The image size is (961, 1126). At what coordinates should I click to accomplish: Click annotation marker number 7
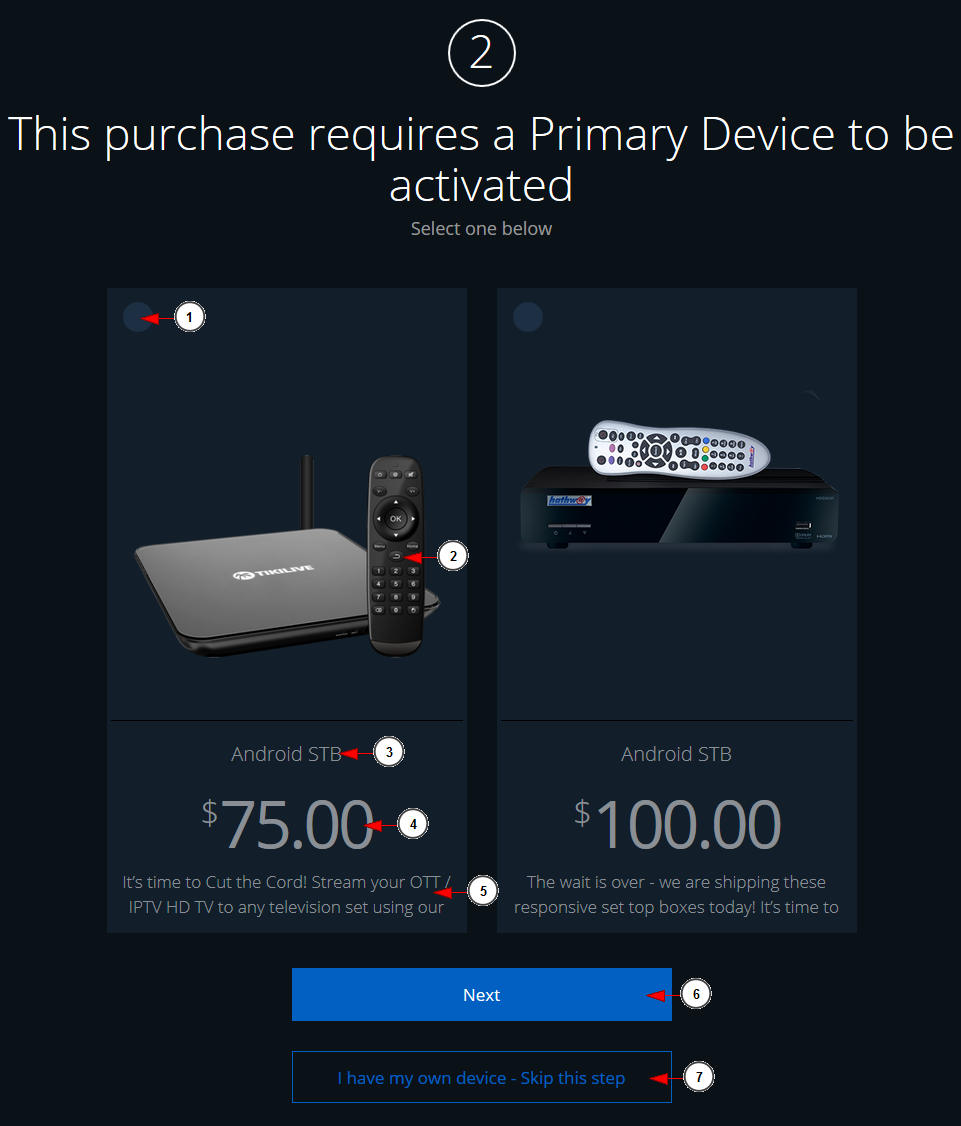click(x=698, y=1076)
